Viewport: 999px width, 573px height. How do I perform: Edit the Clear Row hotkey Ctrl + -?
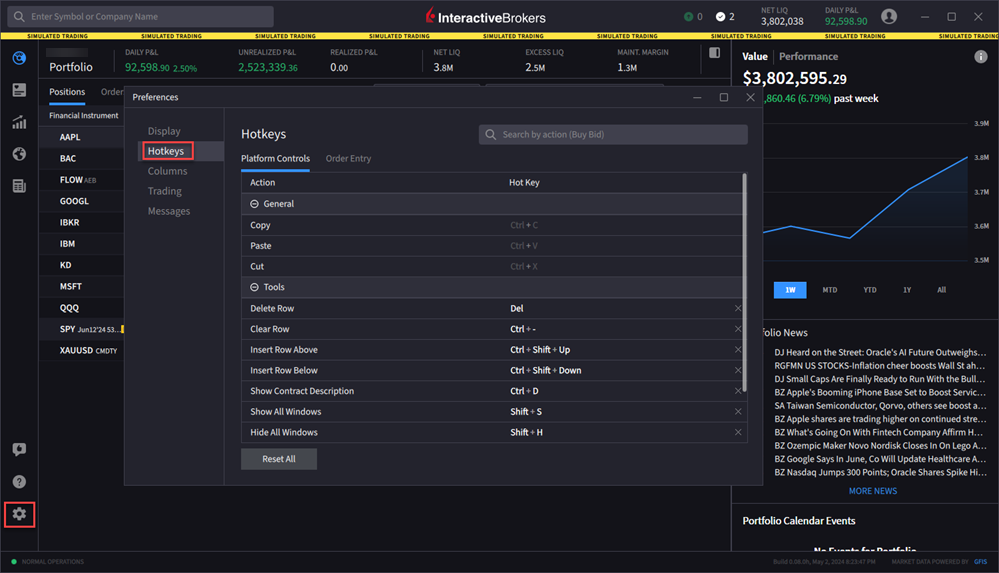click(x=523, y=329)
